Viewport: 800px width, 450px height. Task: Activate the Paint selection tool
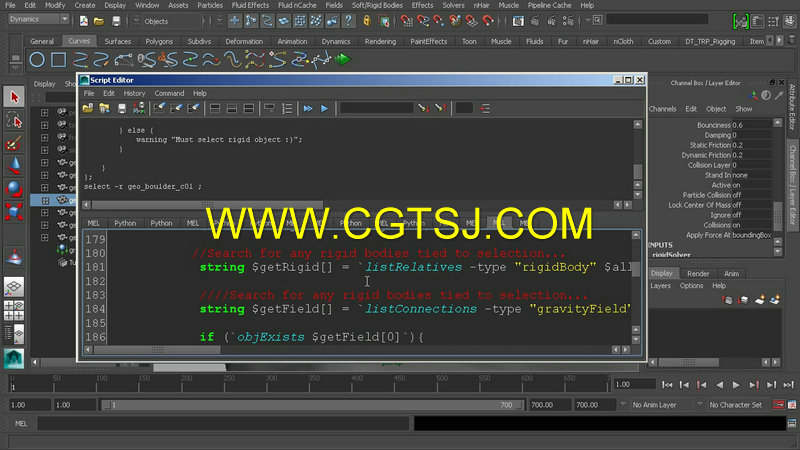coord(14,143)
